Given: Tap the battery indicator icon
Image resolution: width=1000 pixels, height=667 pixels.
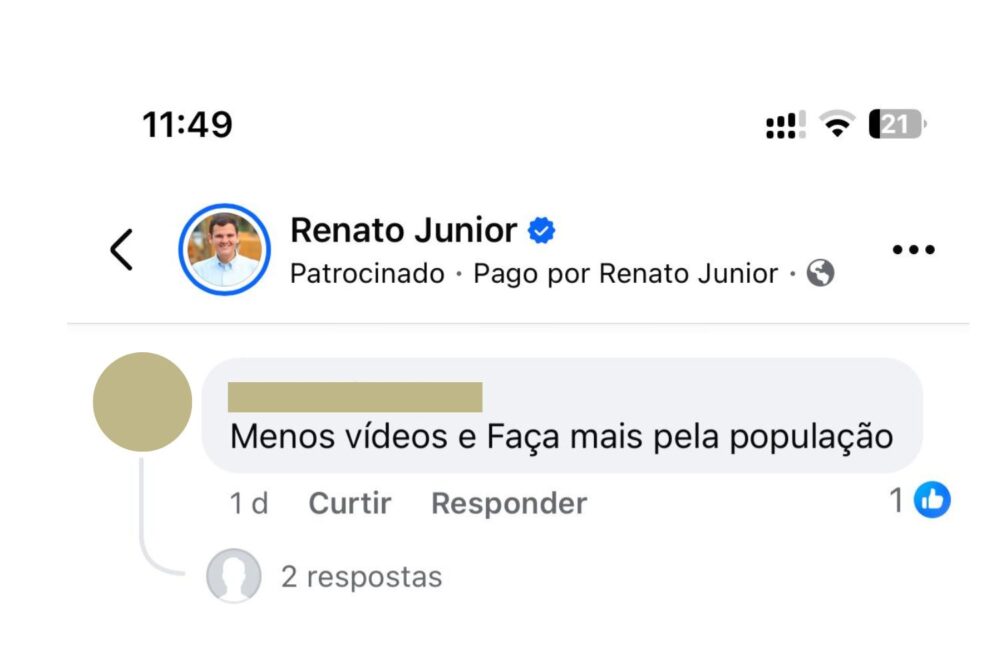Looking at the screenshot, I should [897, 125].
